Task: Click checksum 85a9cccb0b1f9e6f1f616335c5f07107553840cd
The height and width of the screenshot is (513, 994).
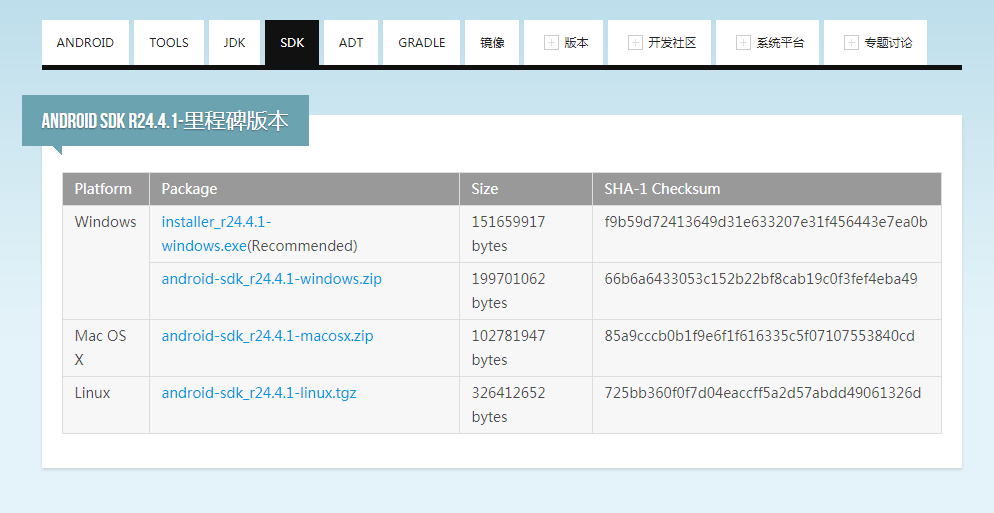Action: click(759, 336)
